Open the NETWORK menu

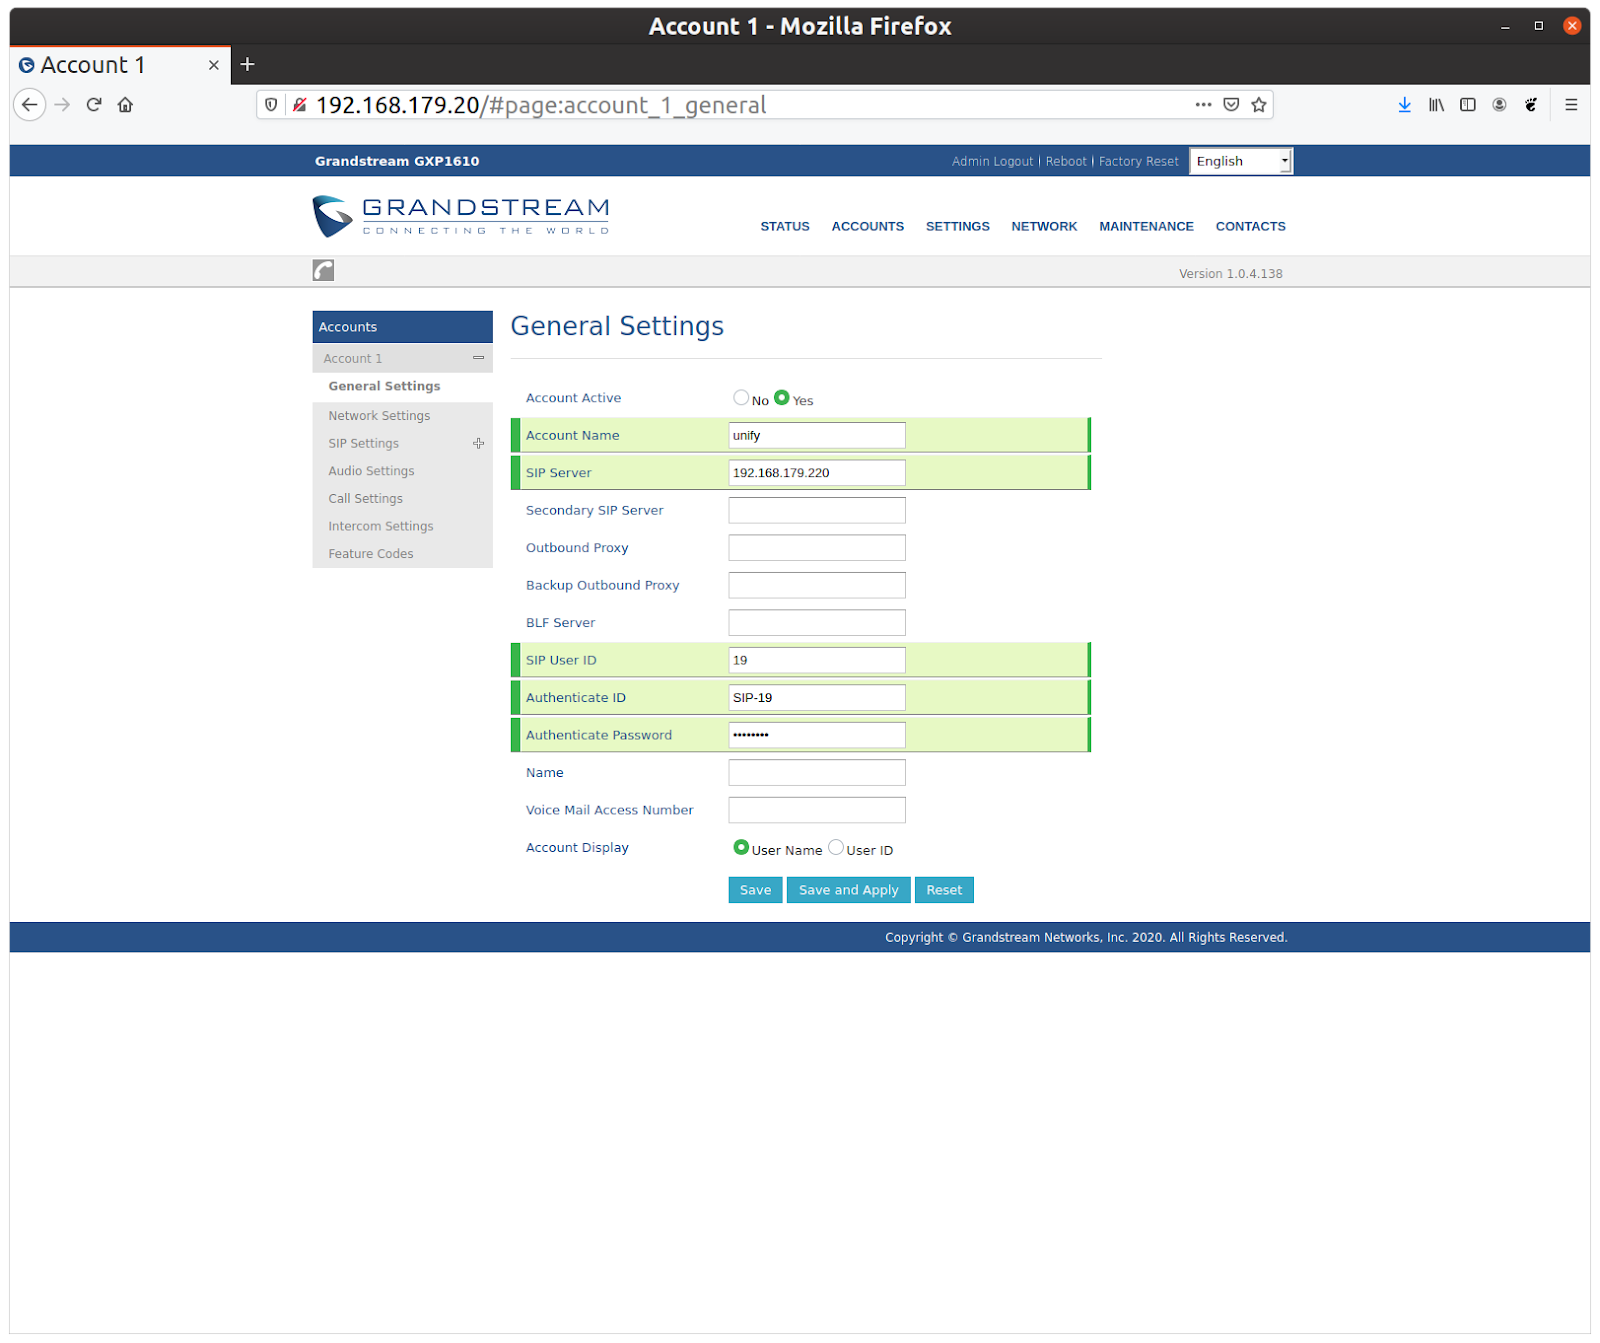1044,227
